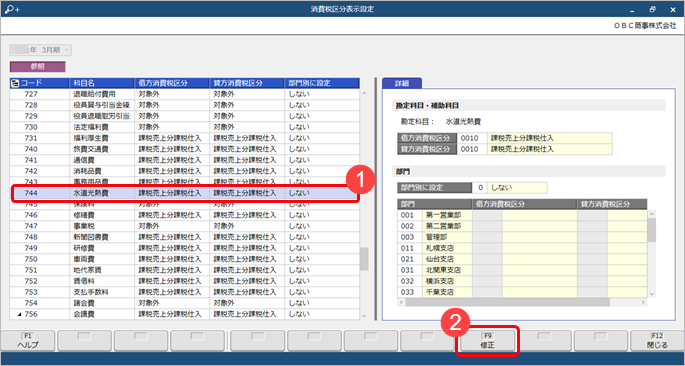Select department 011 札幌支店
685x366 pixels.
(522, 248)
